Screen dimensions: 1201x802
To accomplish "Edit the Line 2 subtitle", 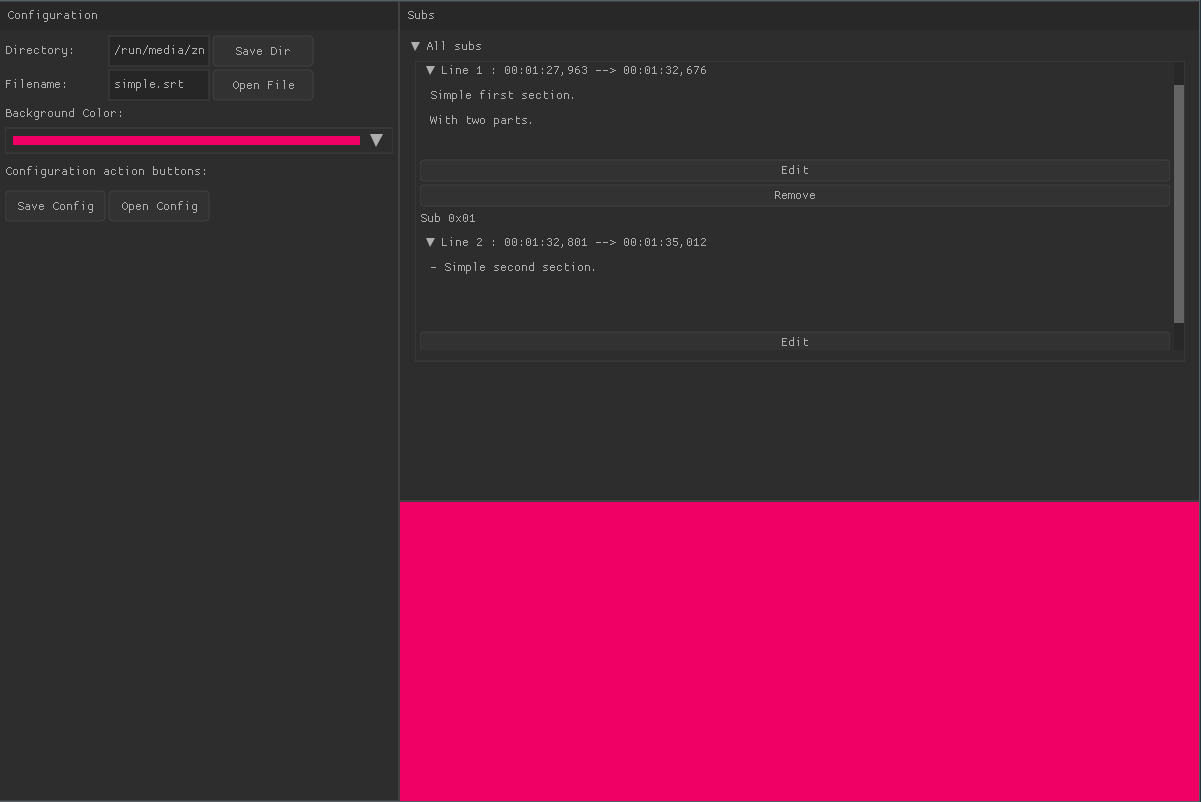I will tap(794, 341).
